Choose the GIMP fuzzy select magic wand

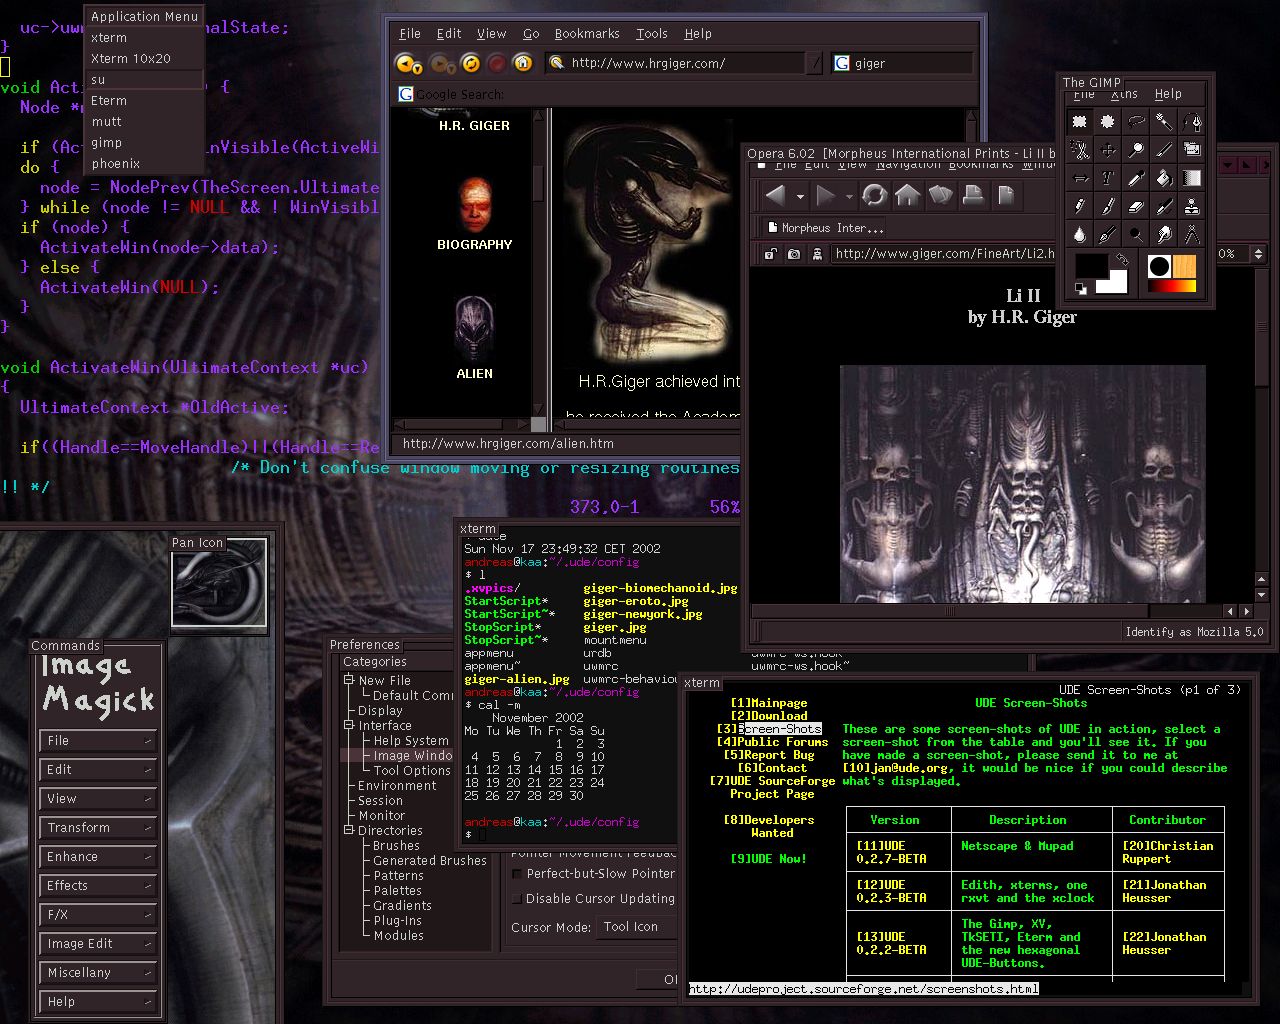[x=1164, y=122]
